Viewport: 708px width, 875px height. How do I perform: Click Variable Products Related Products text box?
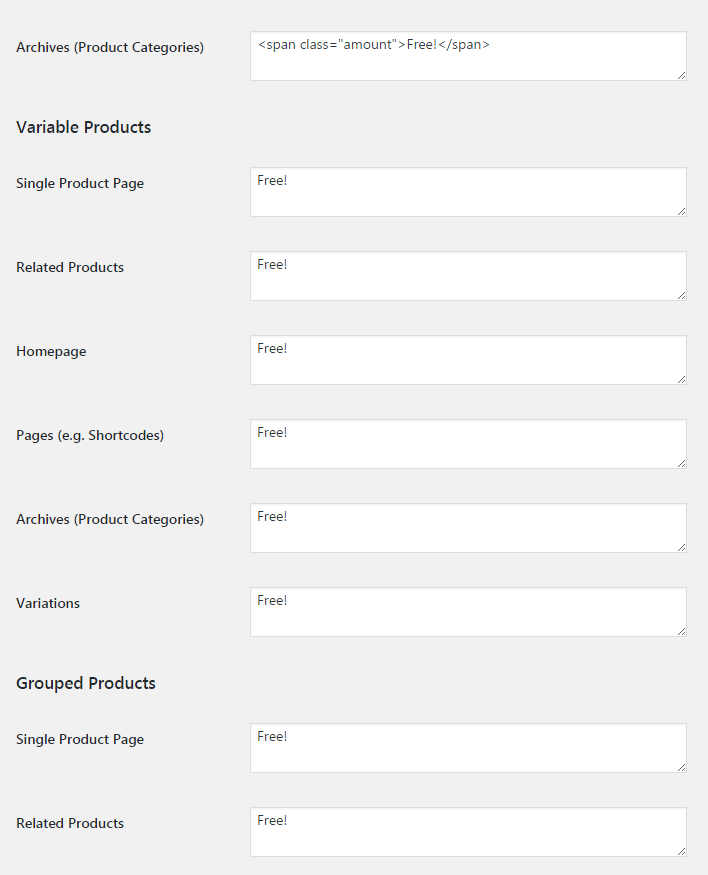[x=468, y=276]
